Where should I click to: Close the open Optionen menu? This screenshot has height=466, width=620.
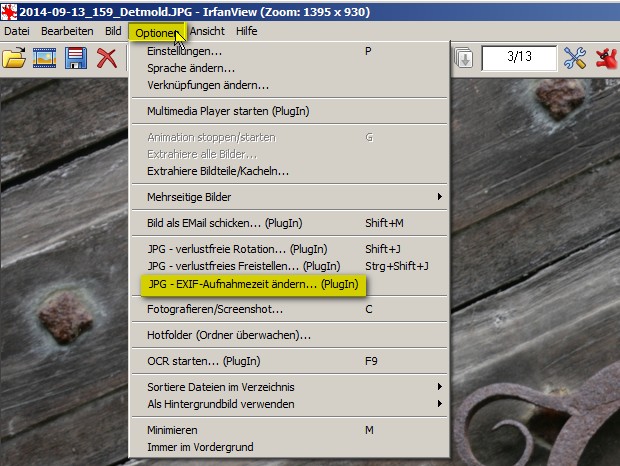156,32
